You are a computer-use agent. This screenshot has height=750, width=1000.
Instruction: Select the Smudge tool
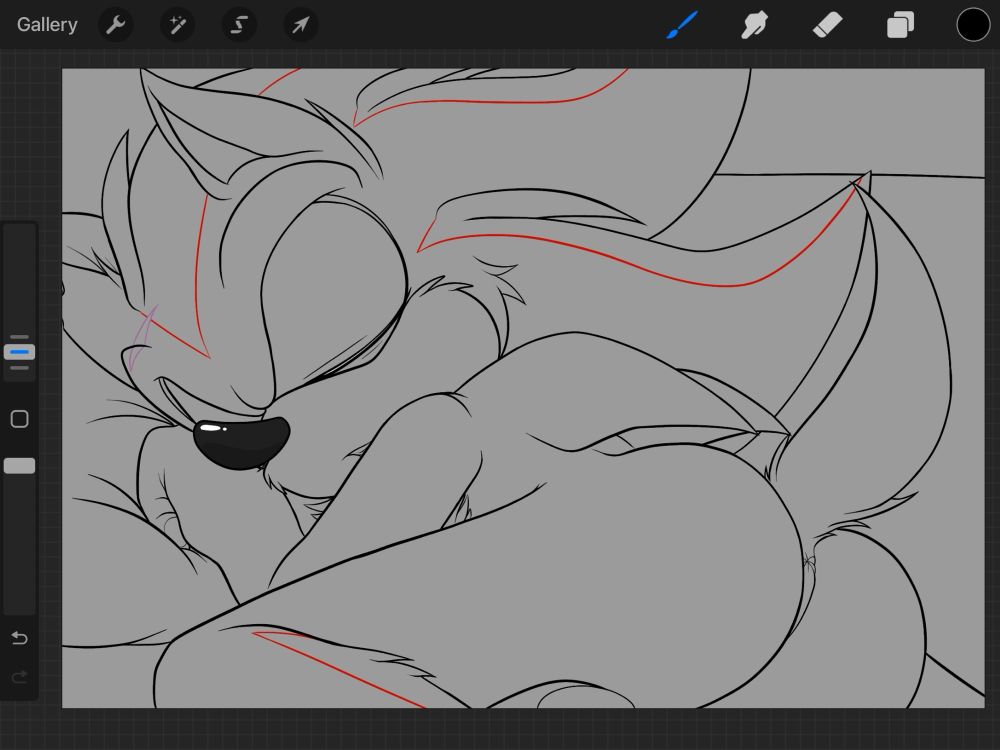point(755,25)
